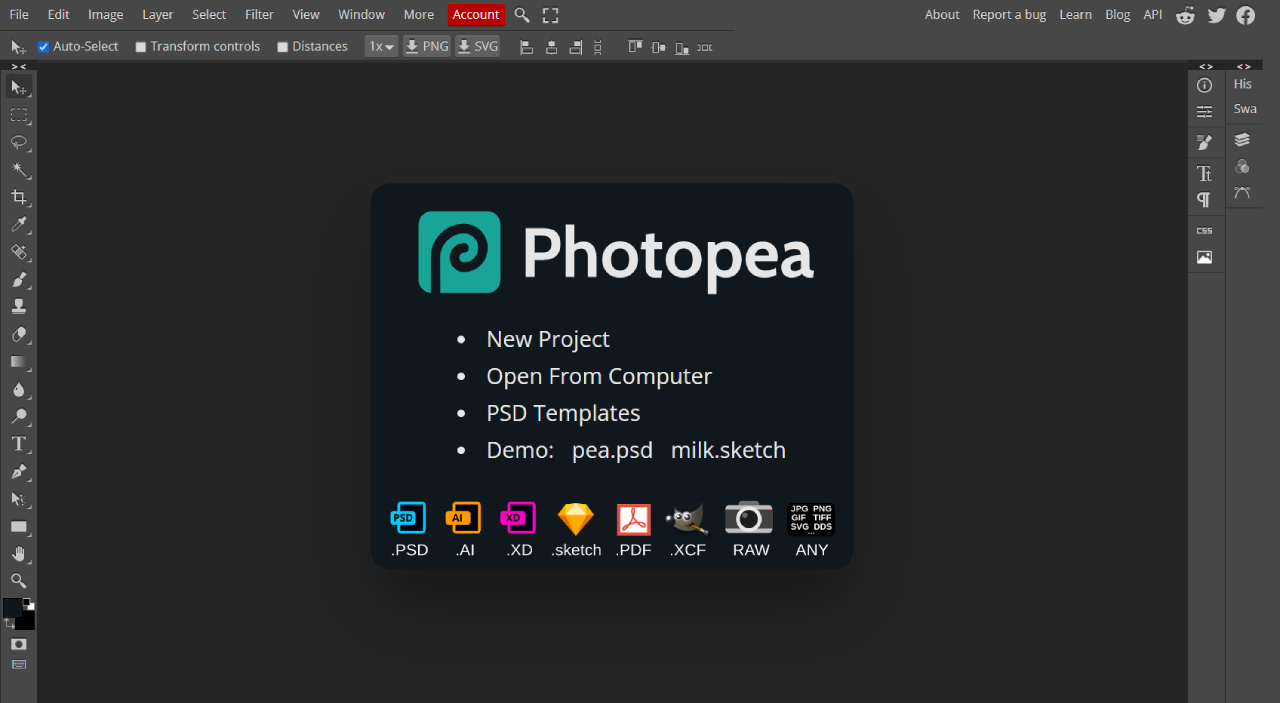This screenshot has height=703, width=1280.
Task: Open the CSS panel icon
Action: tap(1204, 231)
